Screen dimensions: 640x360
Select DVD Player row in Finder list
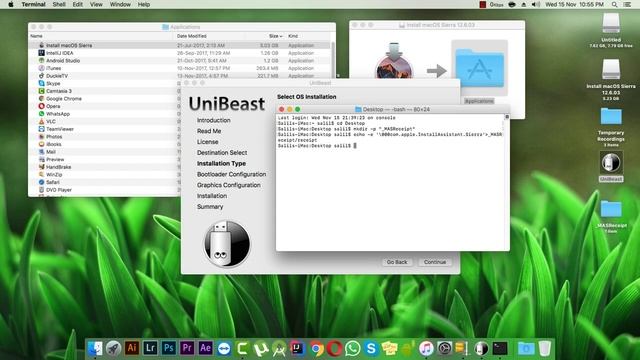tap(104, 190)
